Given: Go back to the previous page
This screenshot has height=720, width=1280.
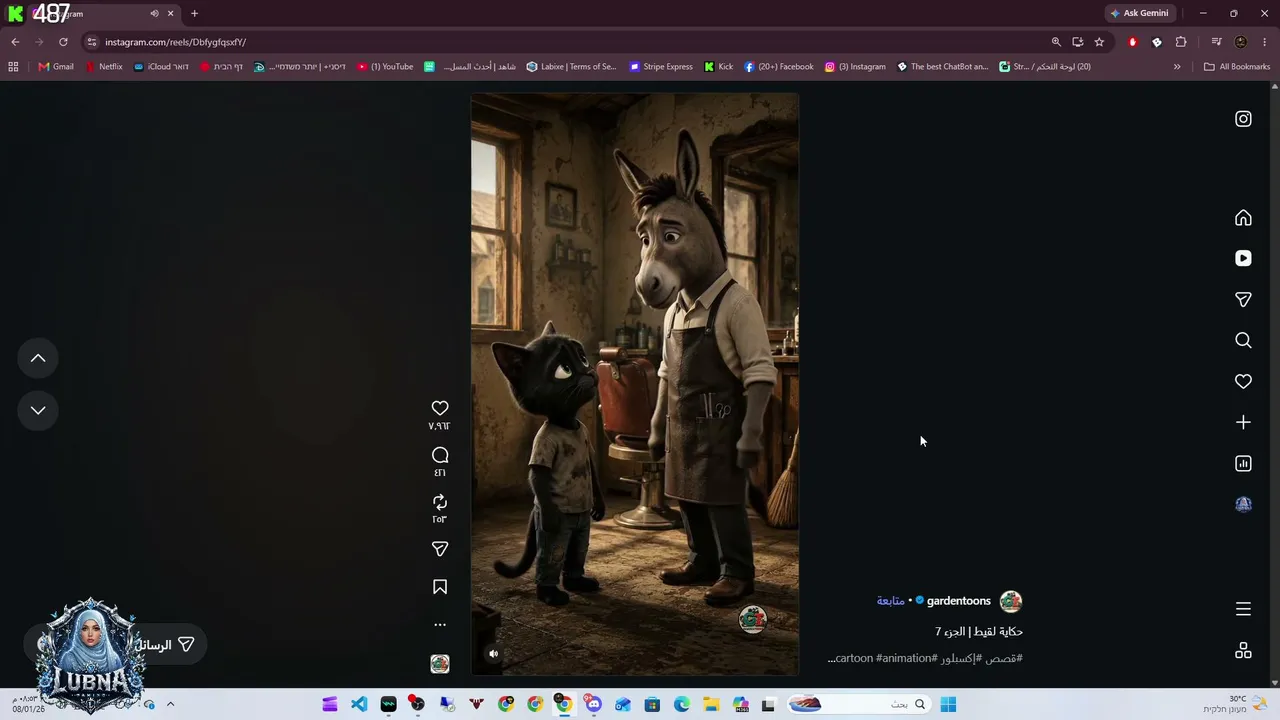Looking at the screenshot, I should click(x=15, y=42).
